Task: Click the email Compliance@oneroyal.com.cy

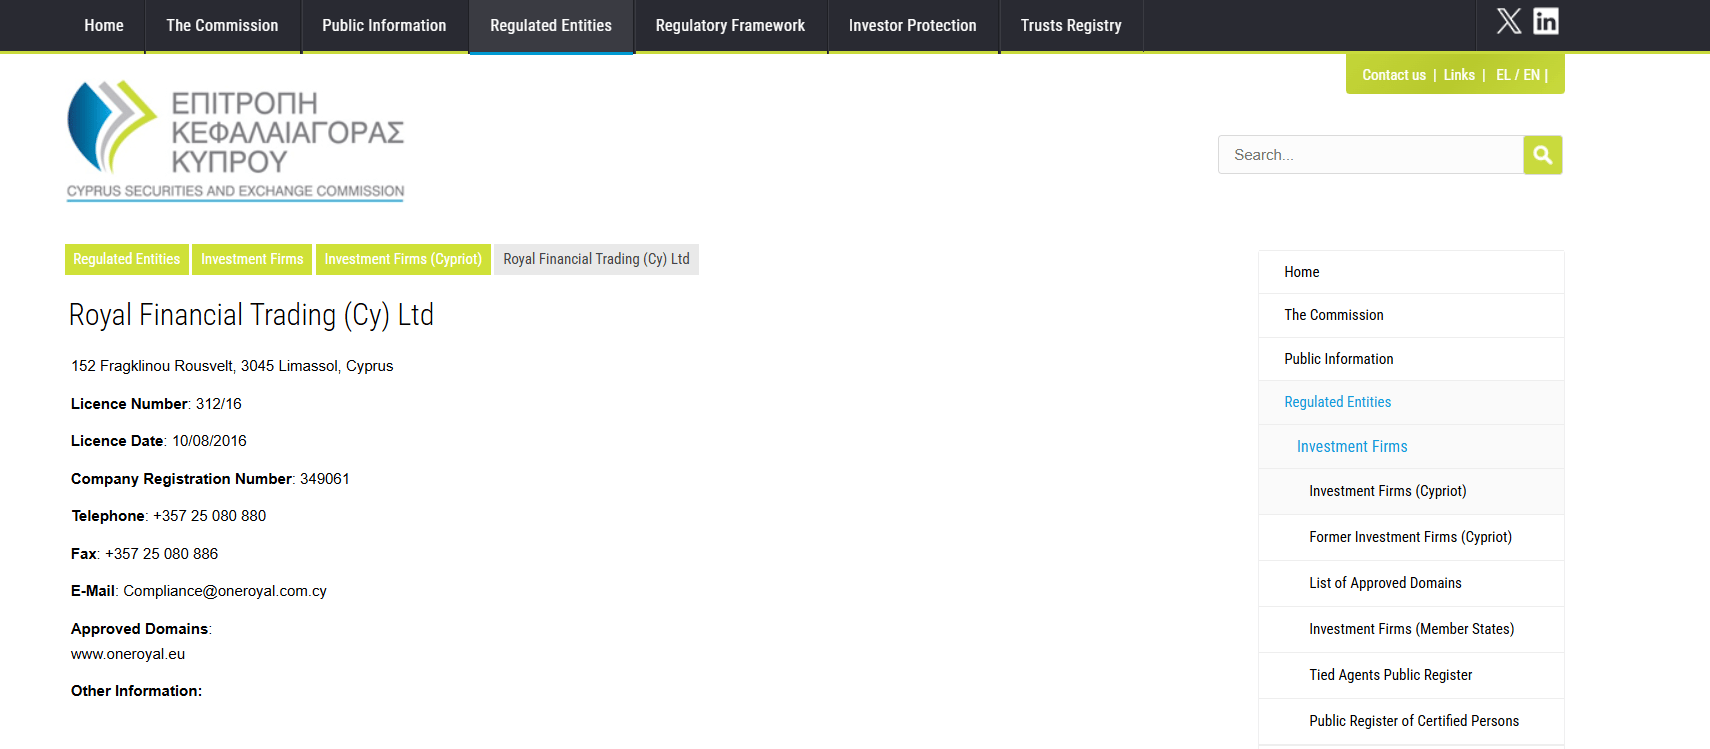Action: pos(225,591)
